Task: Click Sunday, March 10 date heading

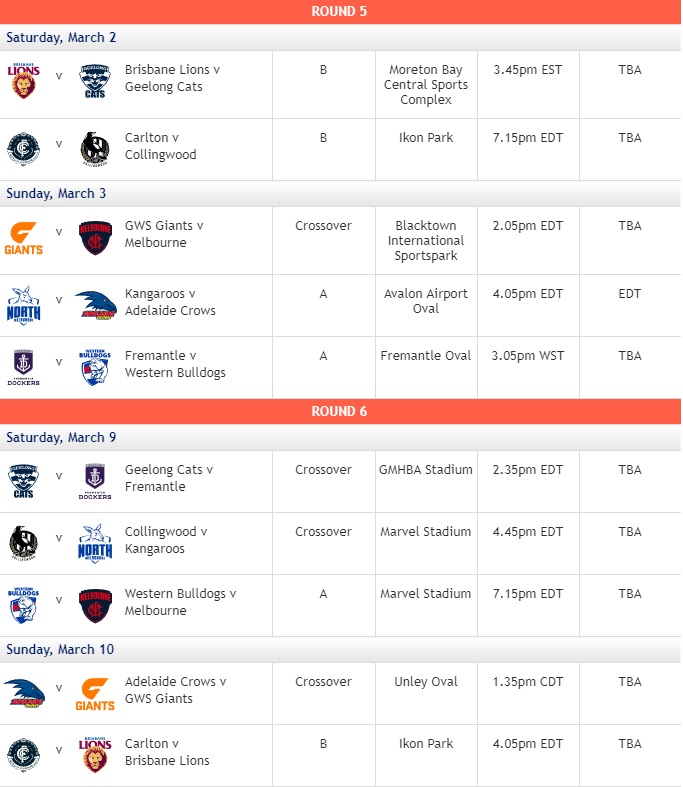Action: point(60,649)
